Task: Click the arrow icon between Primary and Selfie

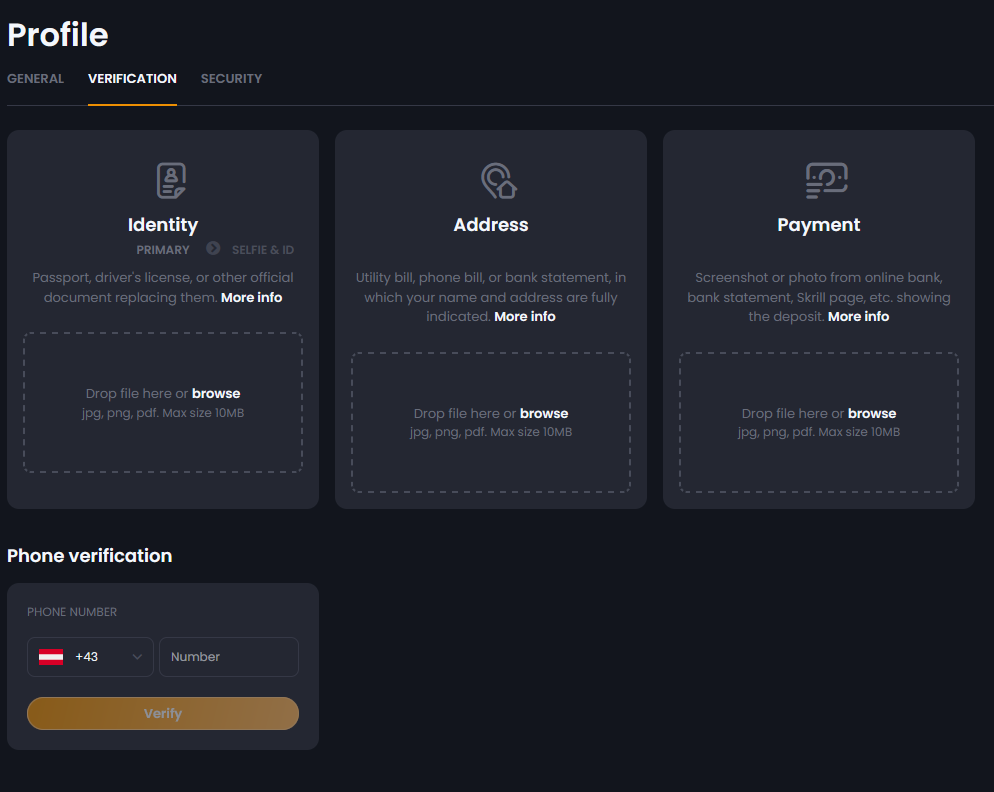Action: point(213,248)
